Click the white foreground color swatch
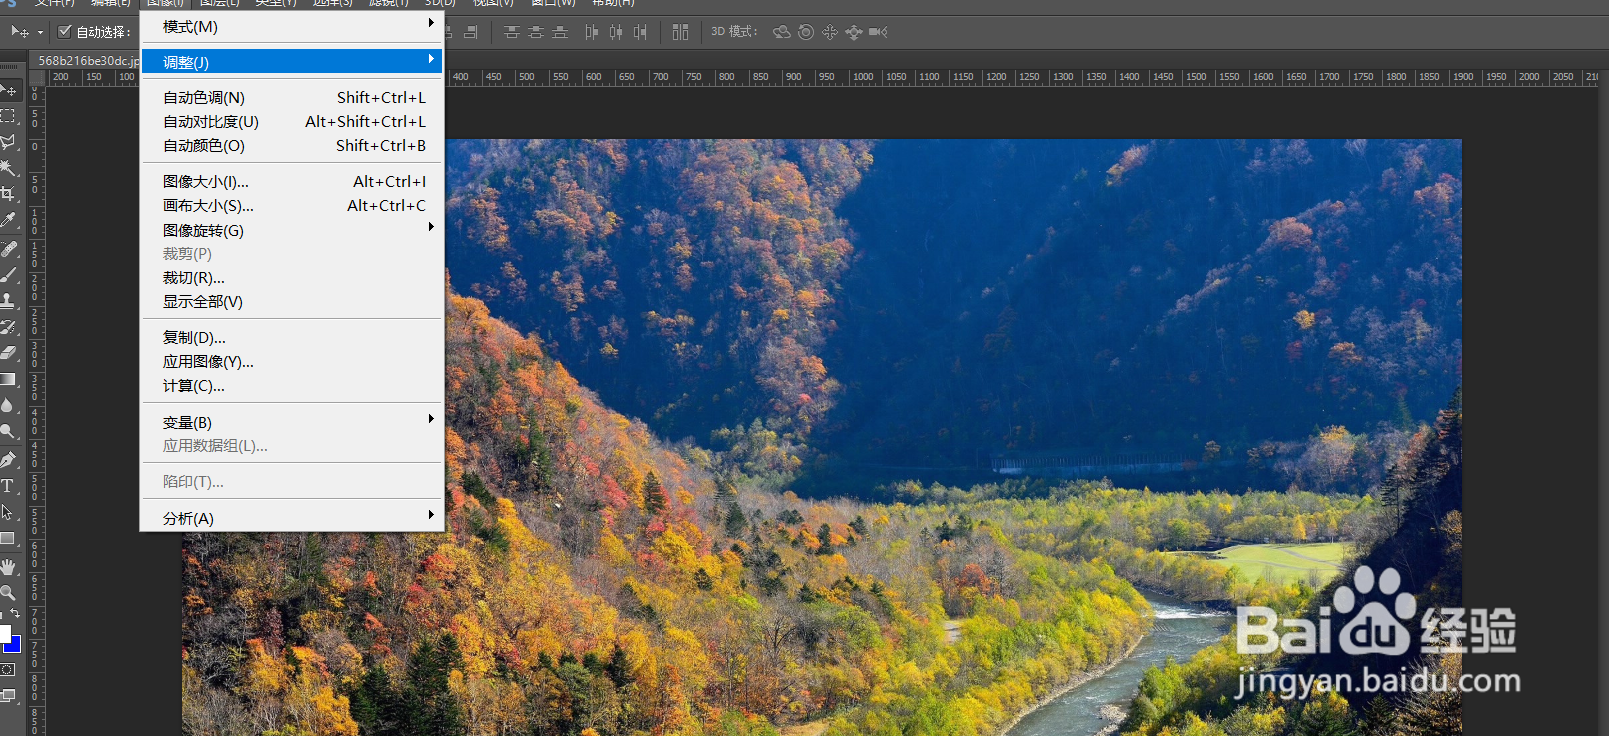Screen dimensions: 1609x736 [x=4, y=633]
